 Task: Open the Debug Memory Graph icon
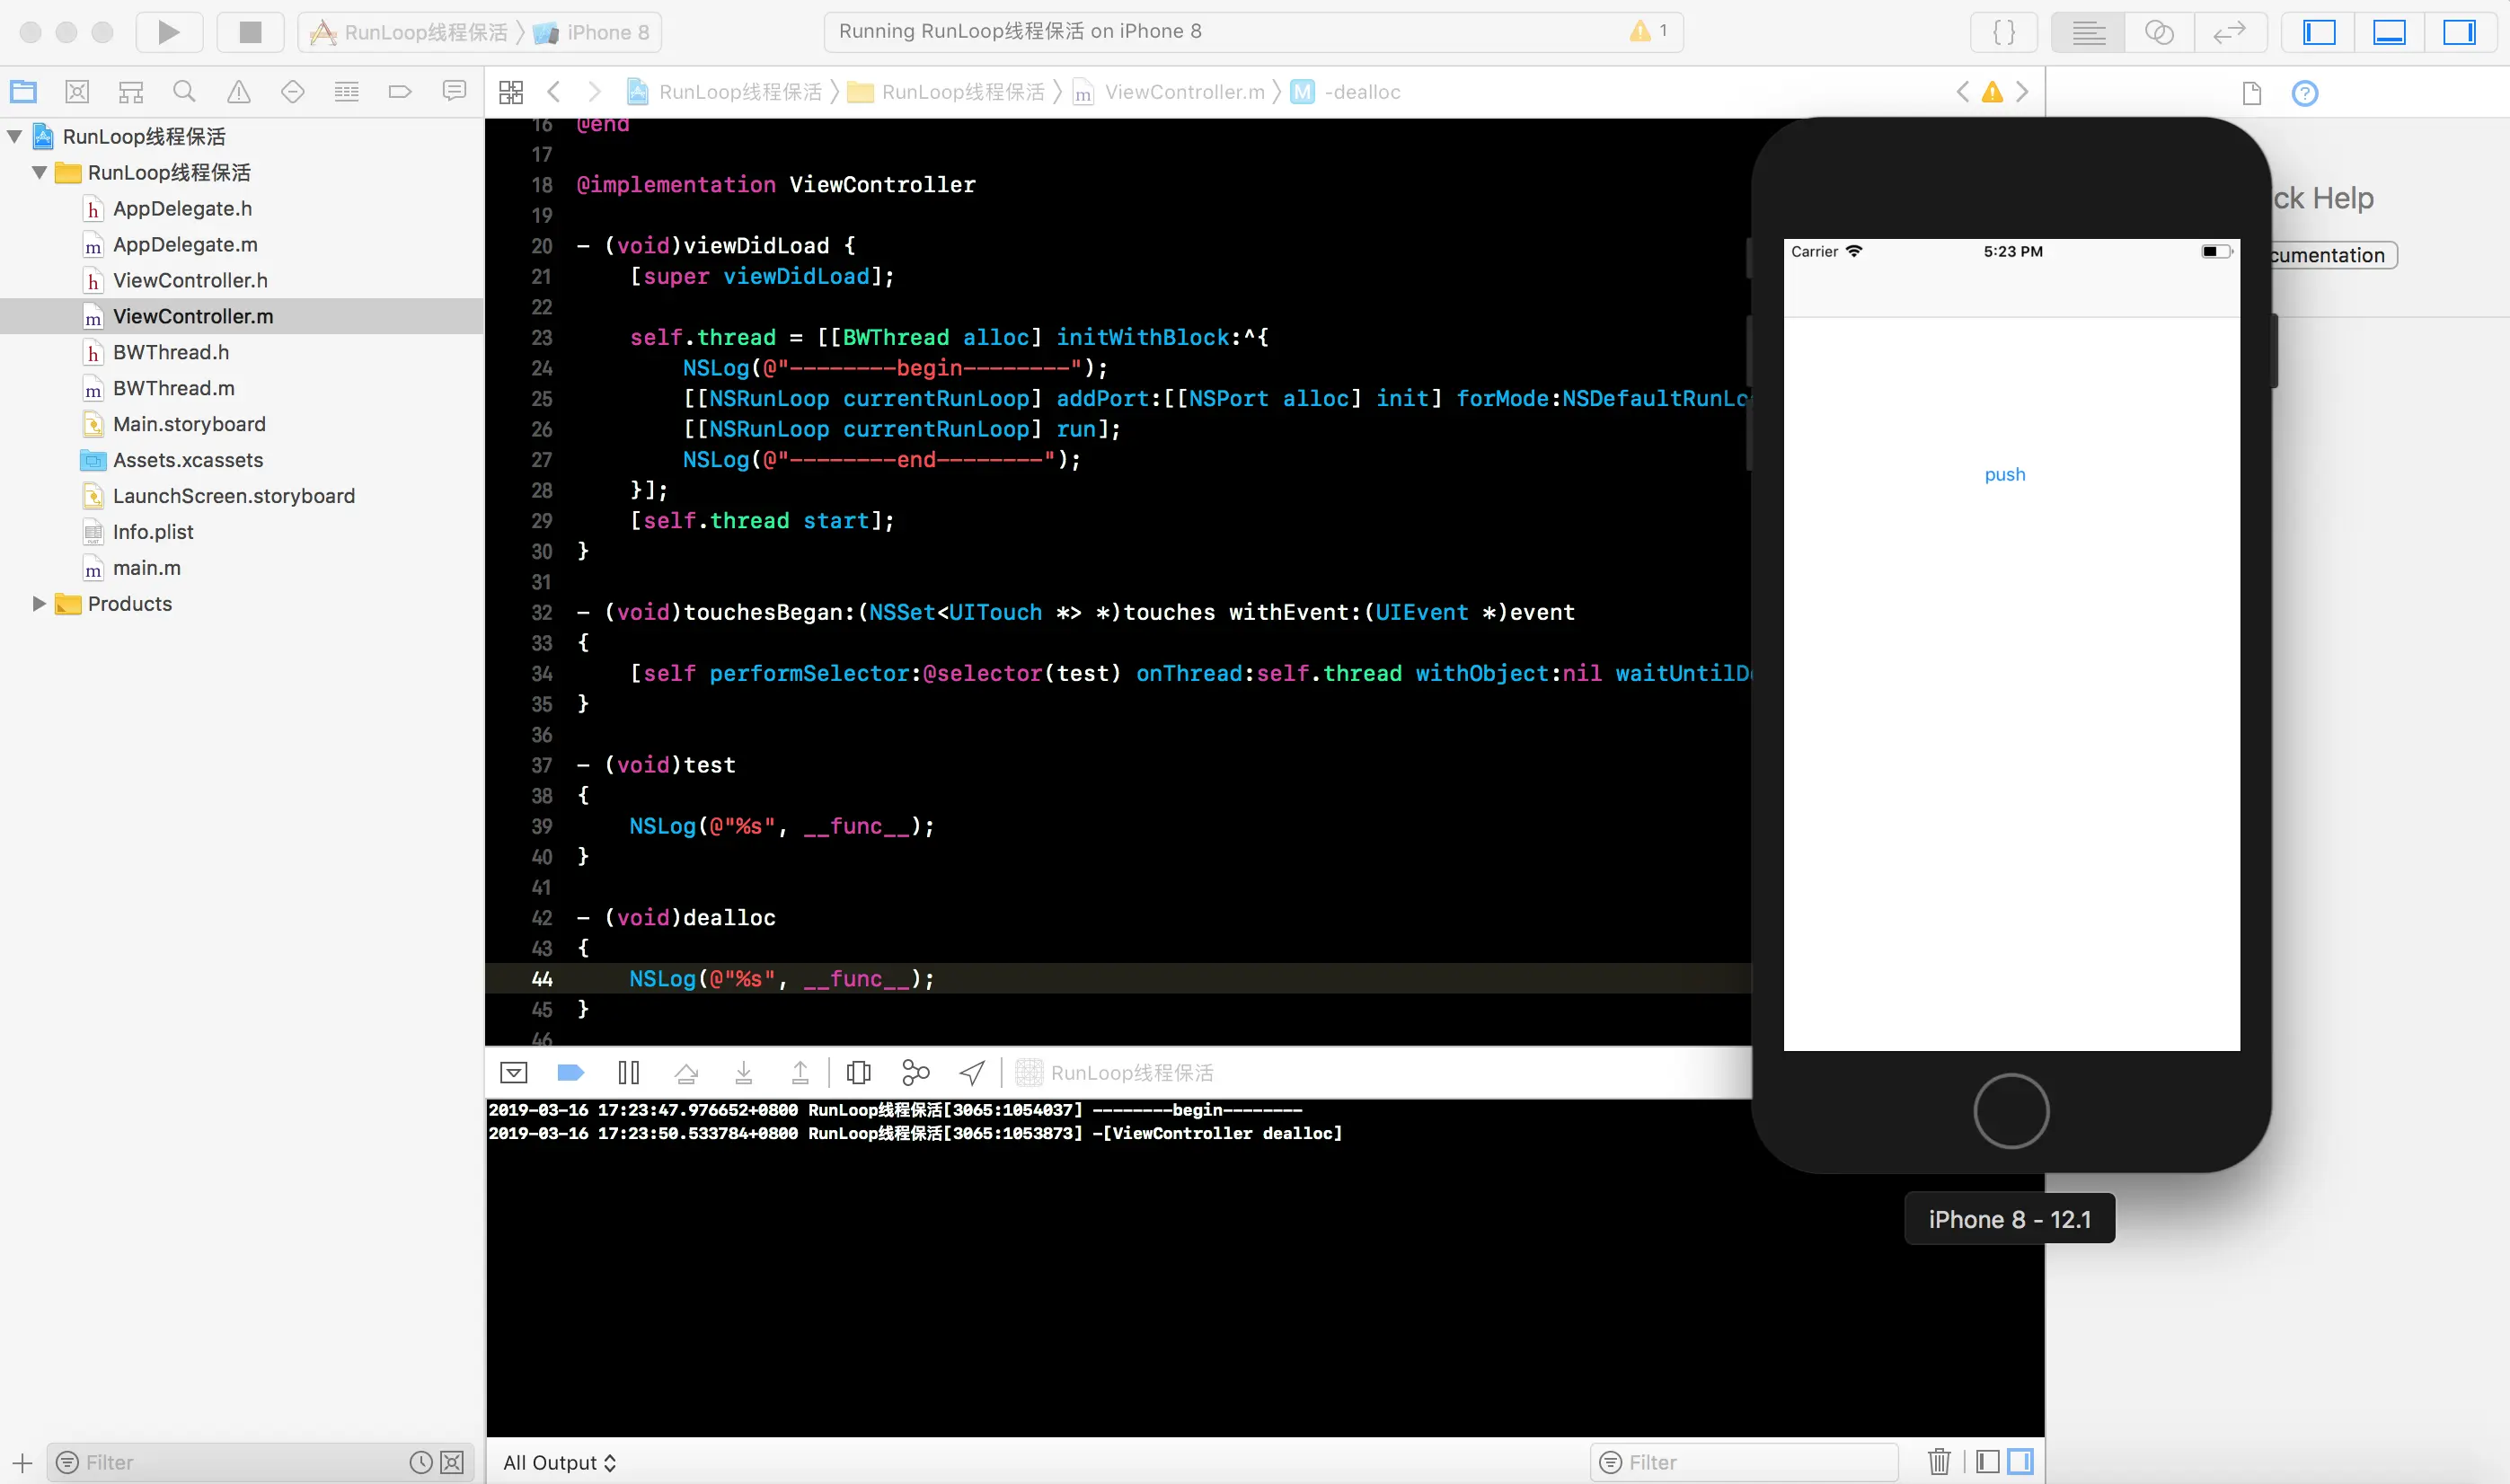(915, 1073)
